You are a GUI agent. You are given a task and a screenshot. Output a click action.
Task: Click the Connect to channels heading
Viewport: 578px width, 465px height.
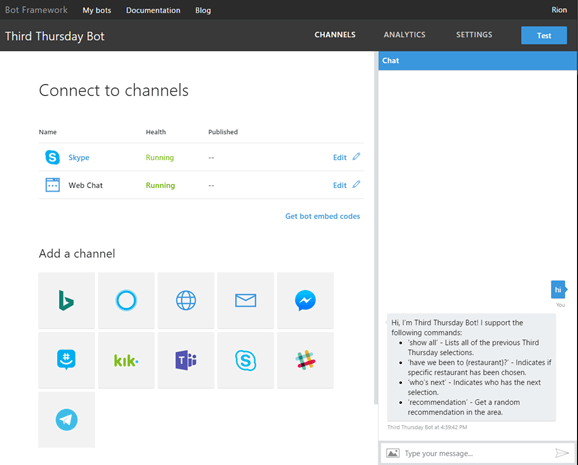114,90
